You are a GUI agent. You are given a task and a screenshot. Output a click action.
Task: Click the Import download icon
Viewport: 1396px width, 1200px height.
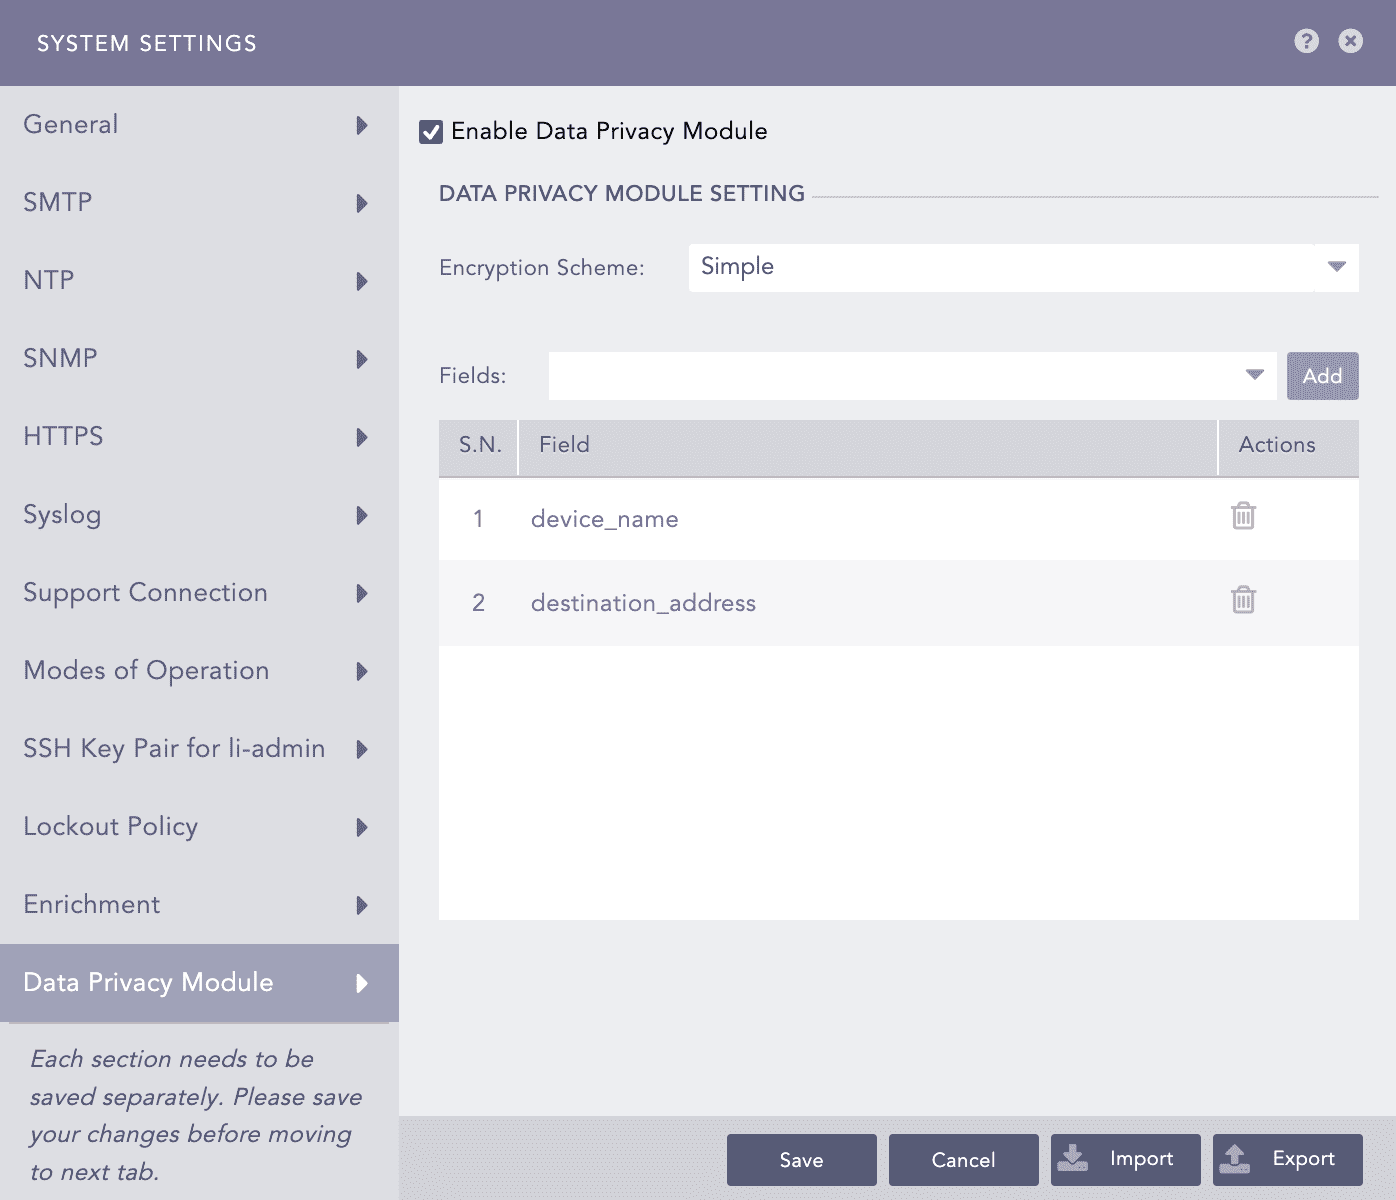click(x=1073, y=1158)
